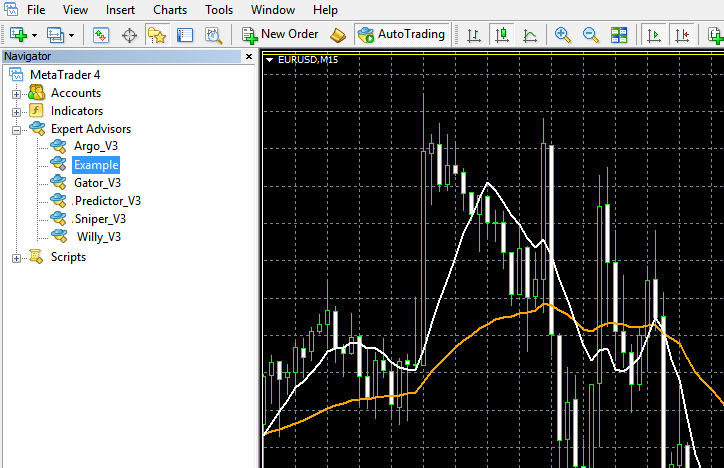Switch chart to Line Chart mode
This screenshot has width=724, height=468.
tap(530, 35)
